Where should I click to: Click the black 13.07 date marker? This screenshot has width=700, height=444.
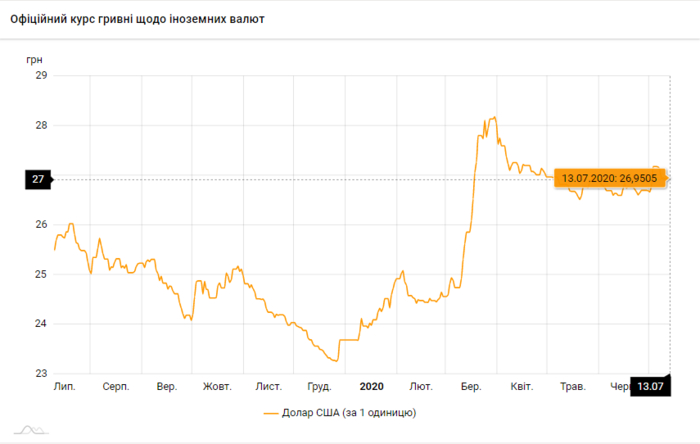(x=650, y=386)
